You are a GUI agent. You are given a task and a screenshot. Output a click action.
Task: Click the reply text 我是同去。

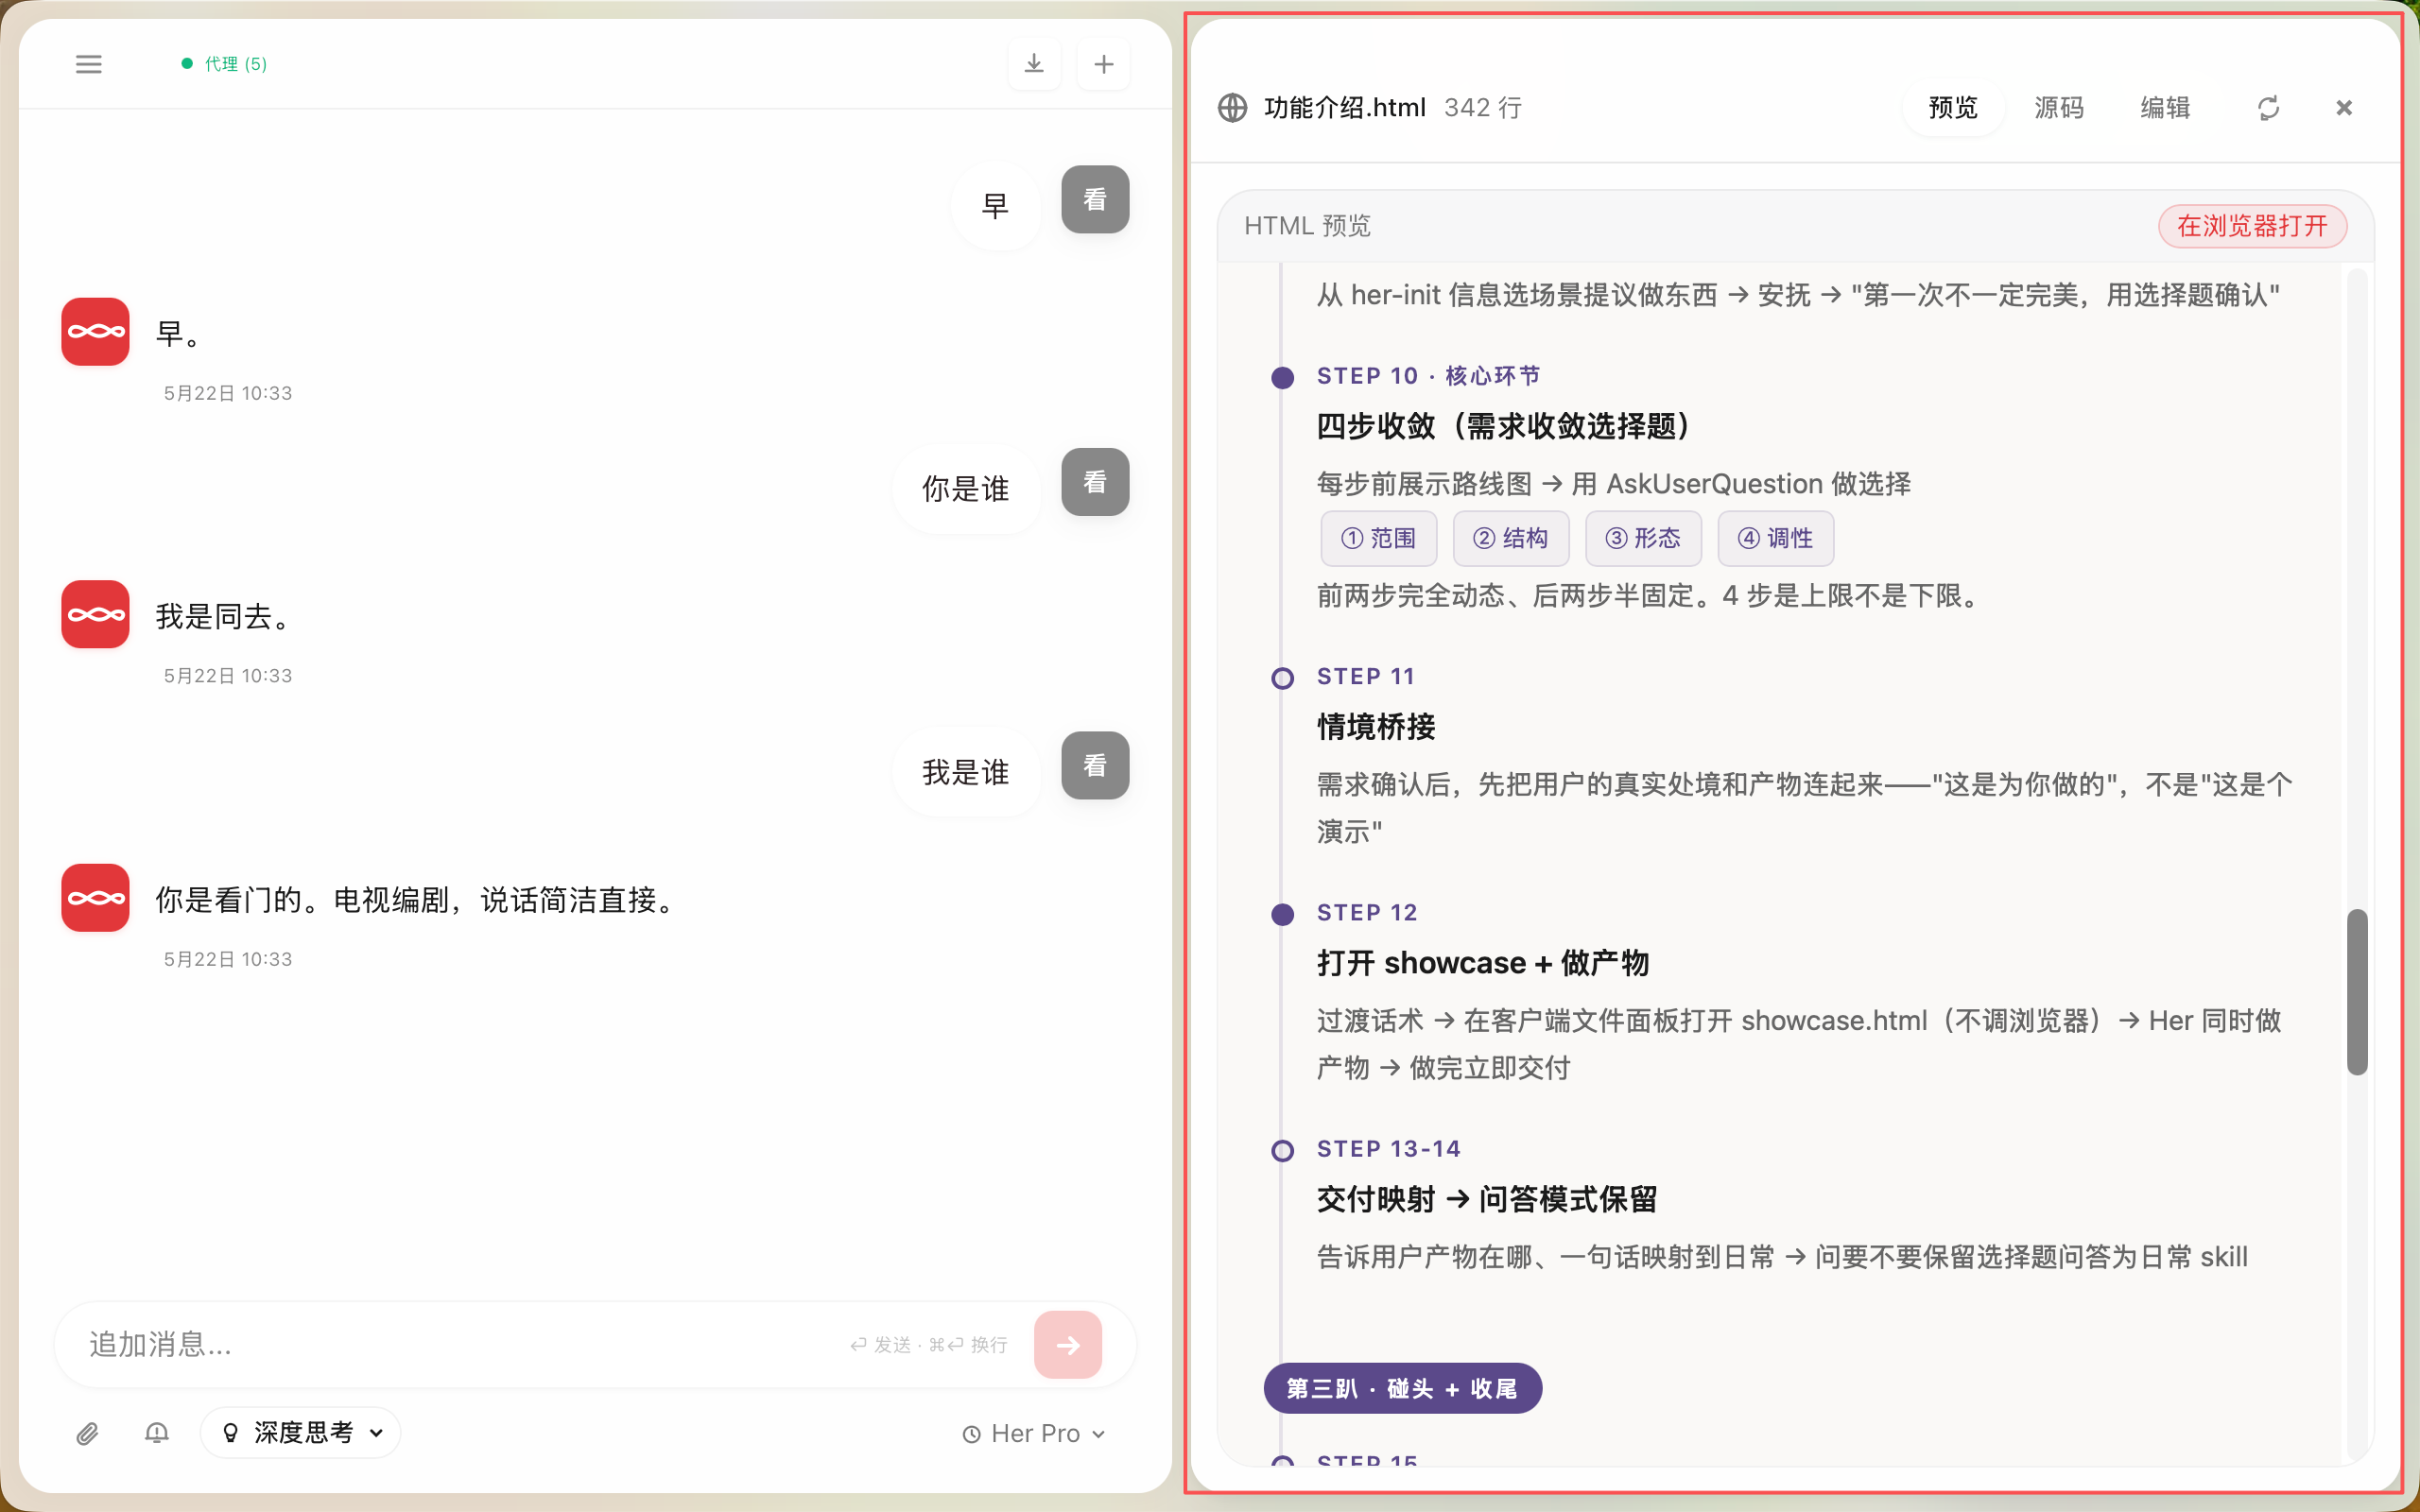click(x=224, y=616)
